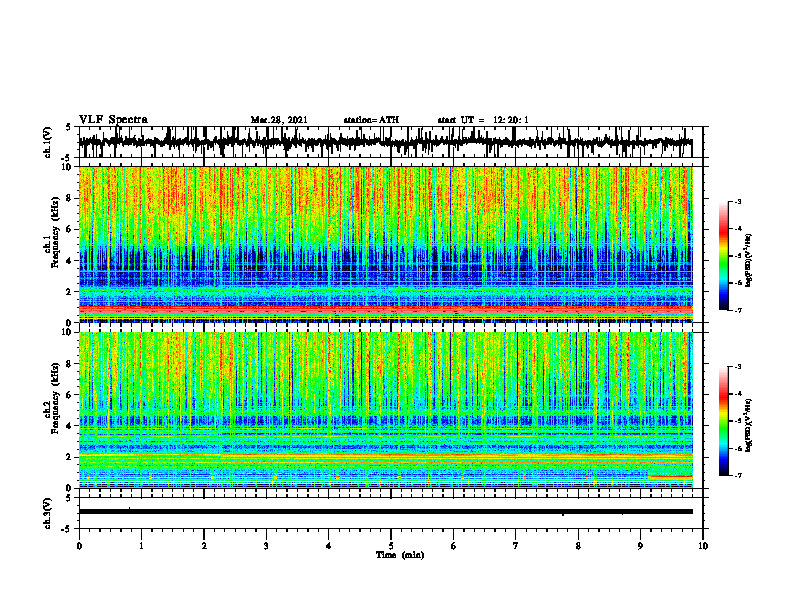Click time axis tick label "10"

coord(703,546)
